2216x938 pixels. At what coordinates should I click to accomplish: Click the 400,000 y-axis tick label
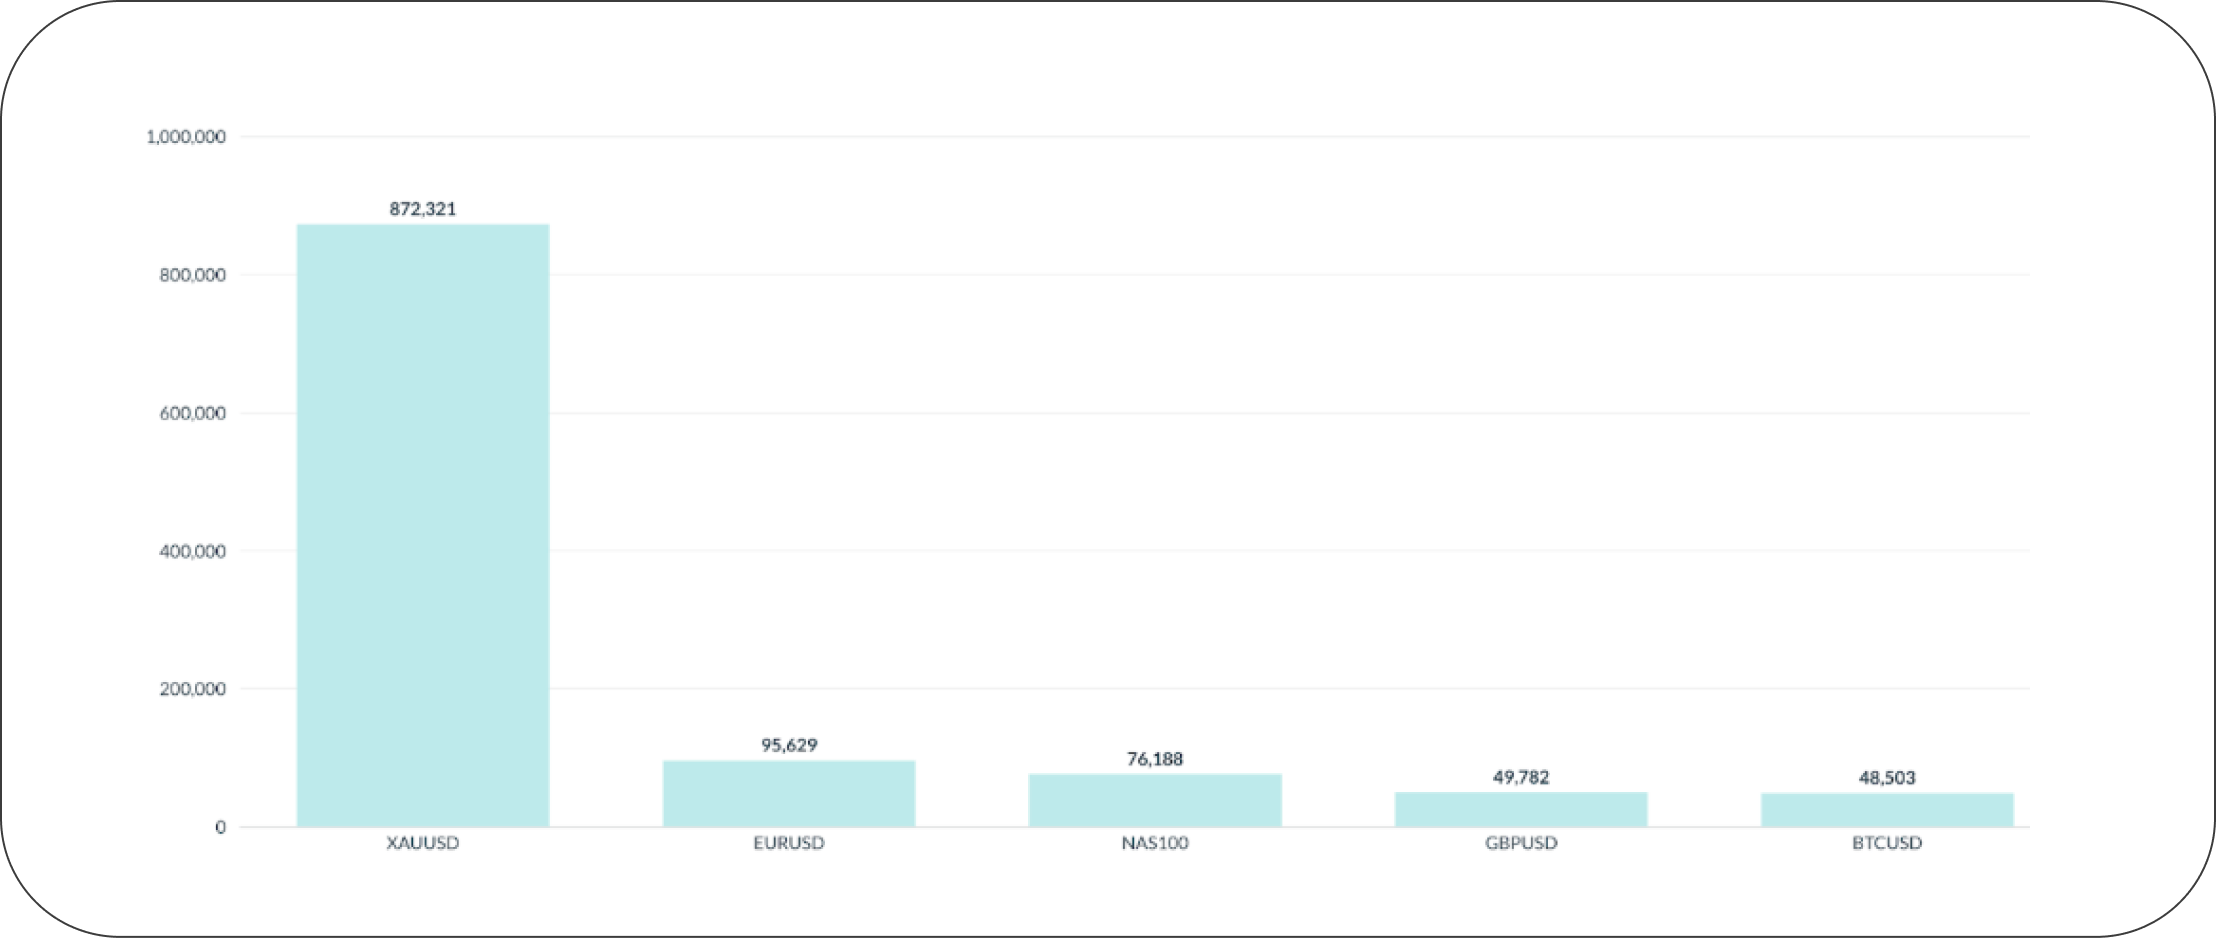(192, 551)
